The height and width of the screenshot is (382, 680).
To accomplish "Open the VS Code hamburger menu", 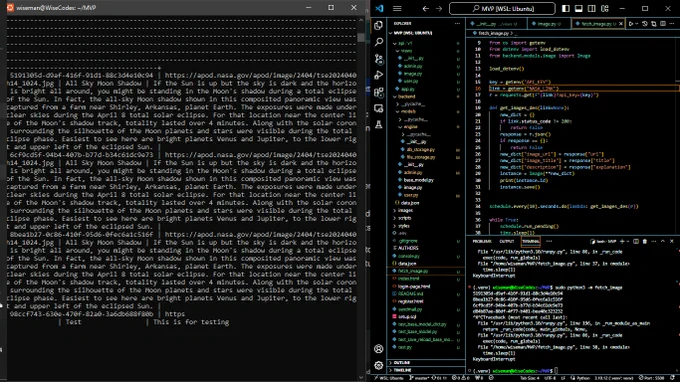I will click(397, 8).
